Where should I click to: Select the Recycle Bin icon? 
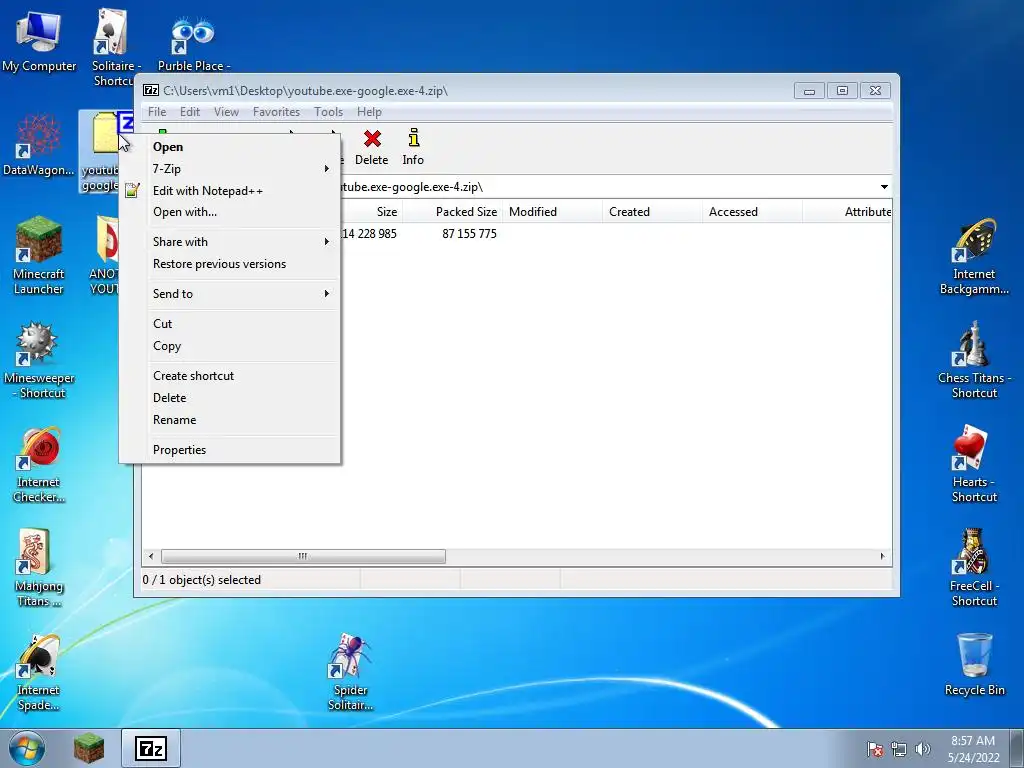pyautogui.click(x=974, y=665)
